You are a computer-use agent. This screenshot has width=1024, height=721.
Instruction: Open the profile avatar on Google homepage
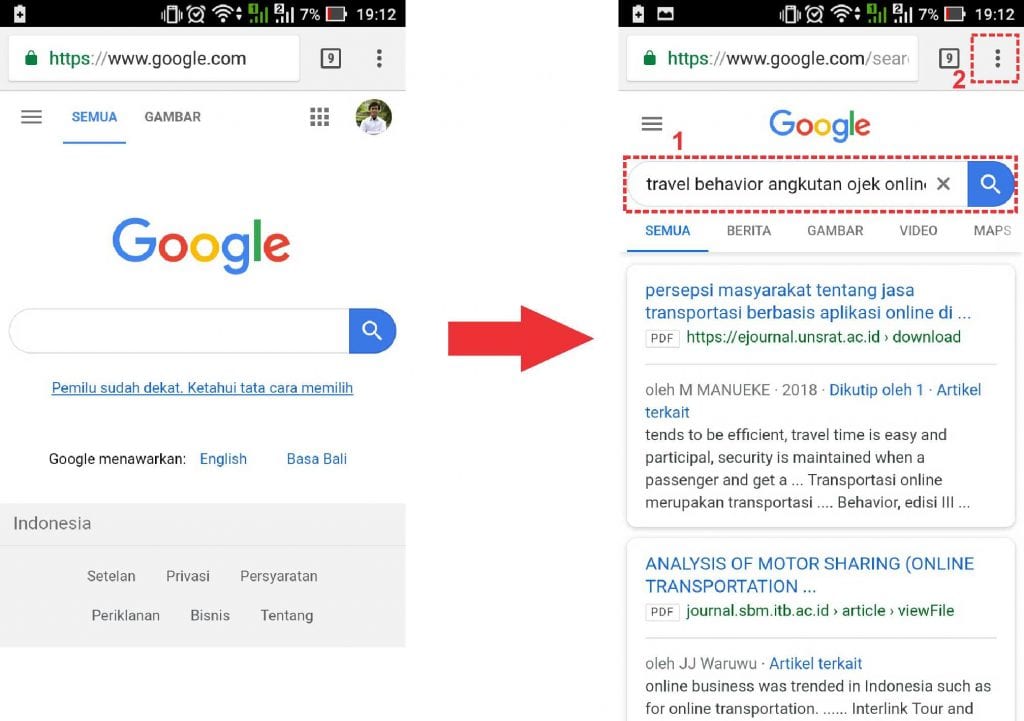(374, 117)
